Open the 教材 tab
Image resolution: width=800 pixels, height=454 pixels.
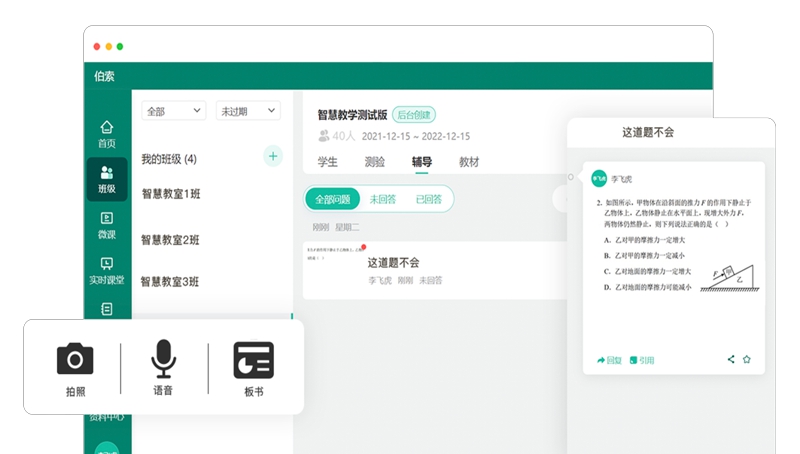469,162
